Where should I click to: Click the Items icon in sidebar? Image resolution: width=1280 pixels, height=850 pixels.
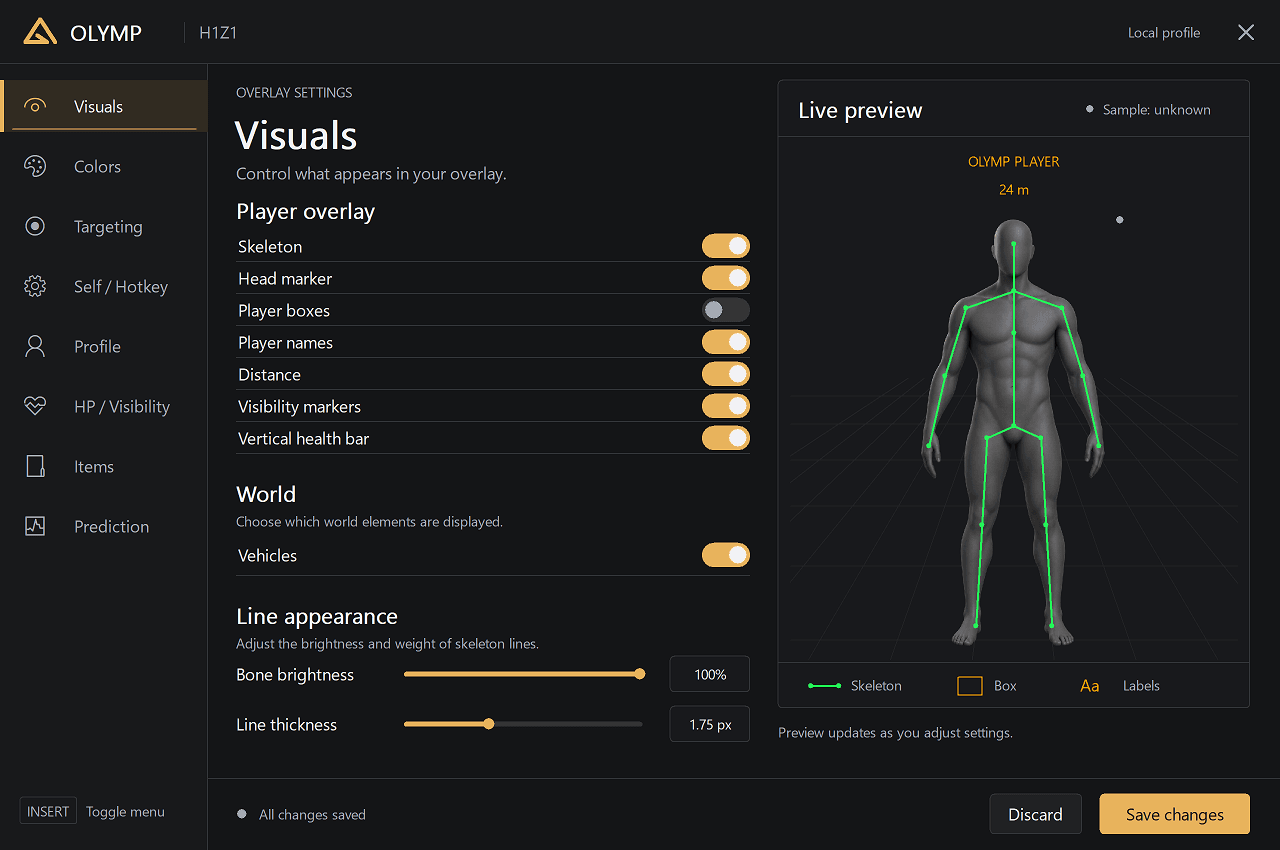[35, 466]
